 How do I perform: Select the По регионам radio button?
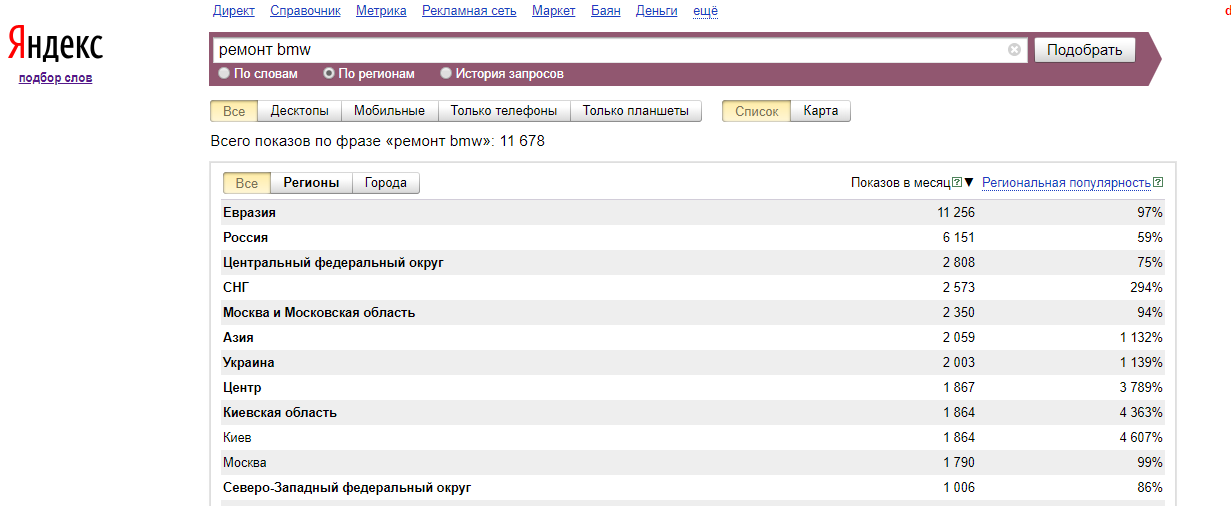tap(329, 74)
